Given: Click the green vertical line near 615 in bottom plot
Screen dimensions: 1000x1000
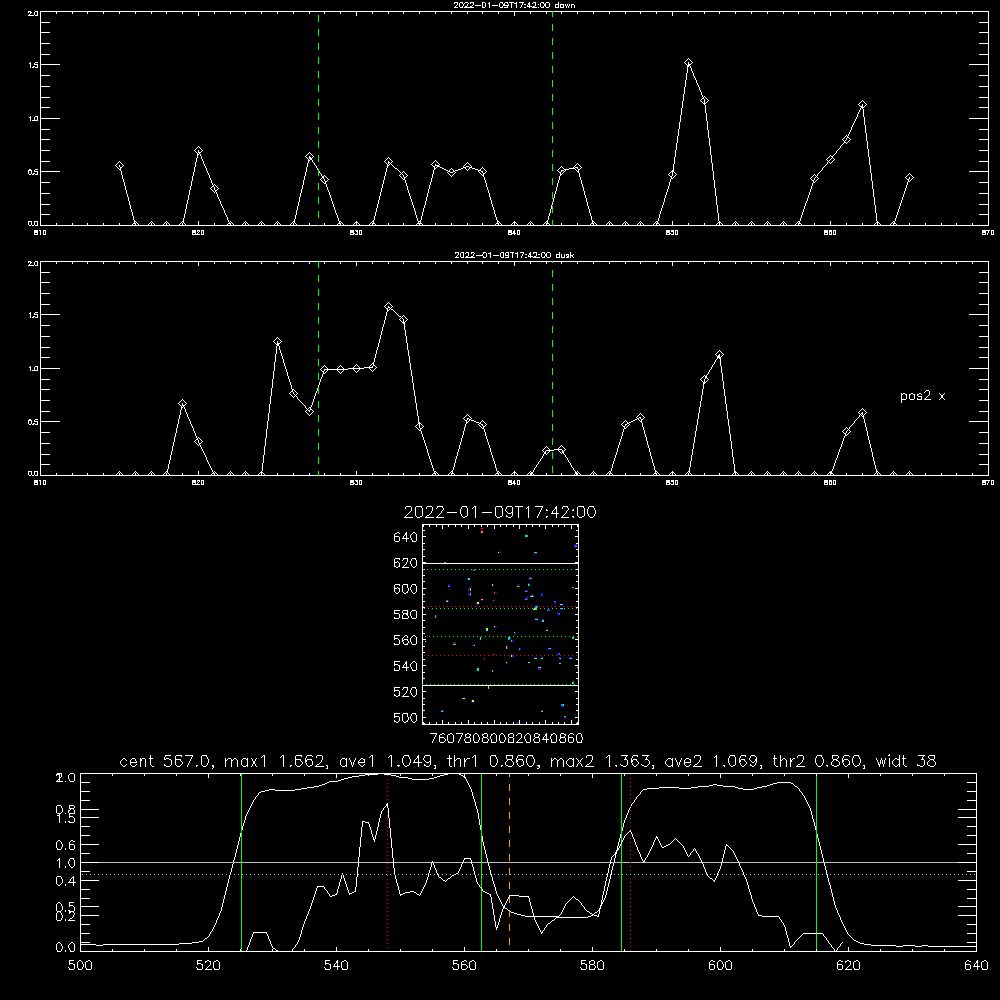Looking at the screenshot, I should [816, 862].
